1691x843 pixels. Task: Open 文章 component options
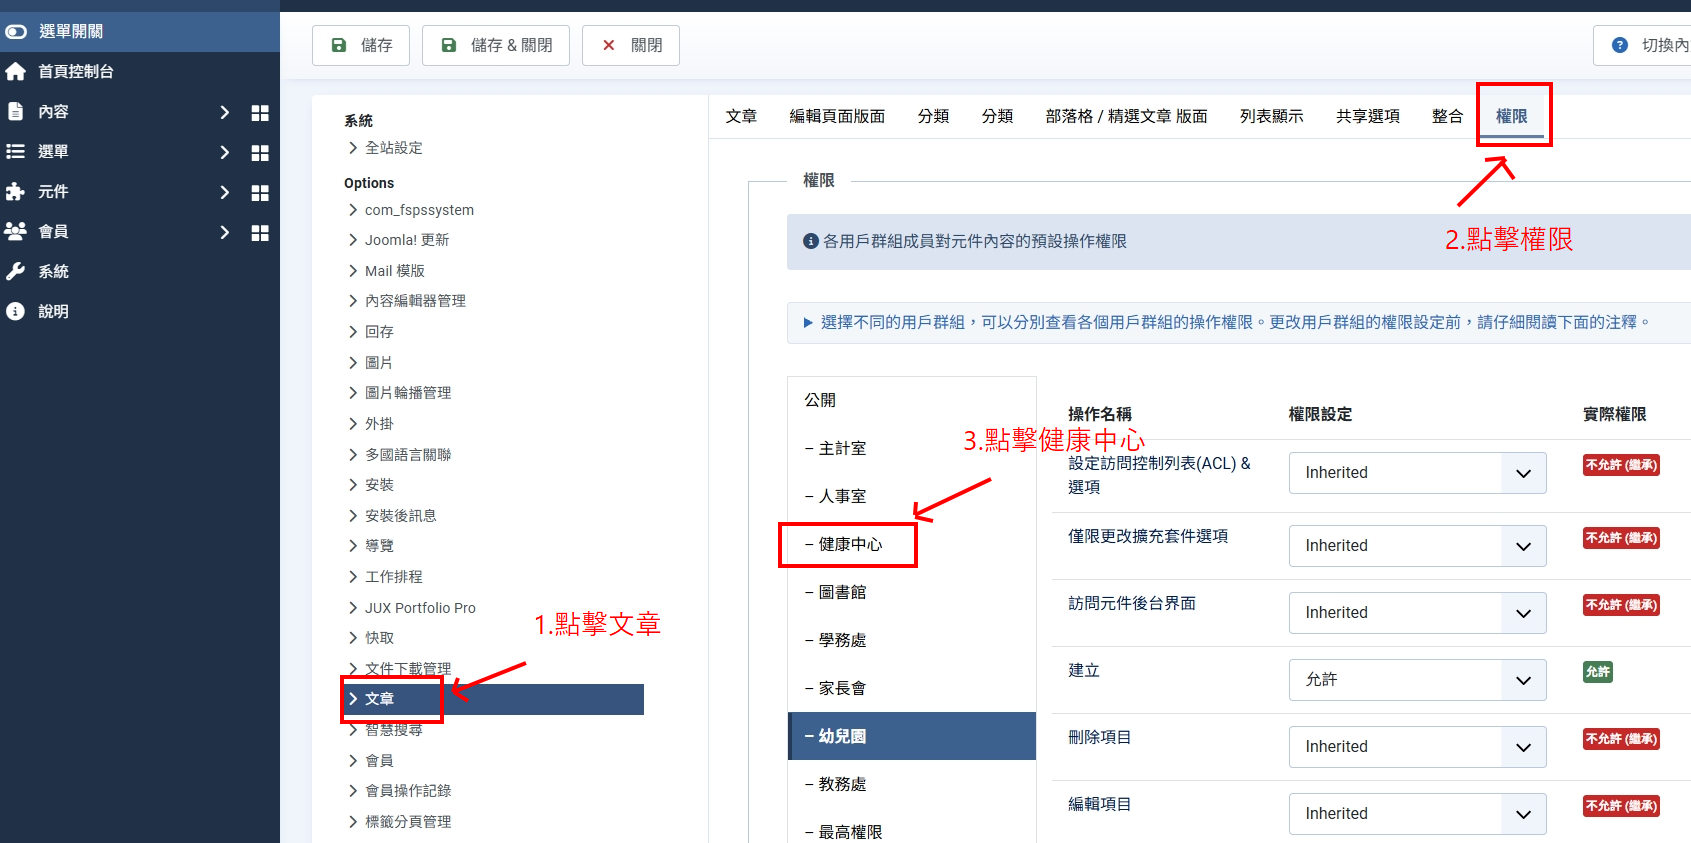(494, 699)
